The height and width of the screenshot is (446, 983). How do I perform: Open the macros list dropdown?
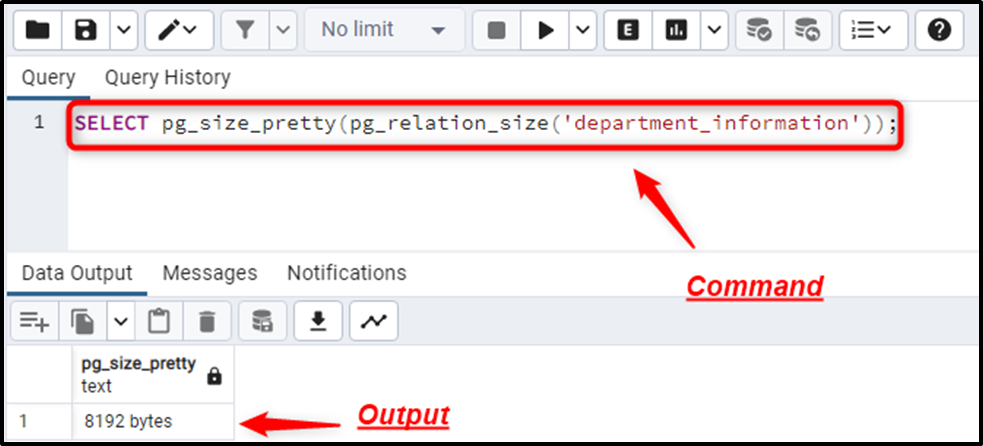point(873,30)
